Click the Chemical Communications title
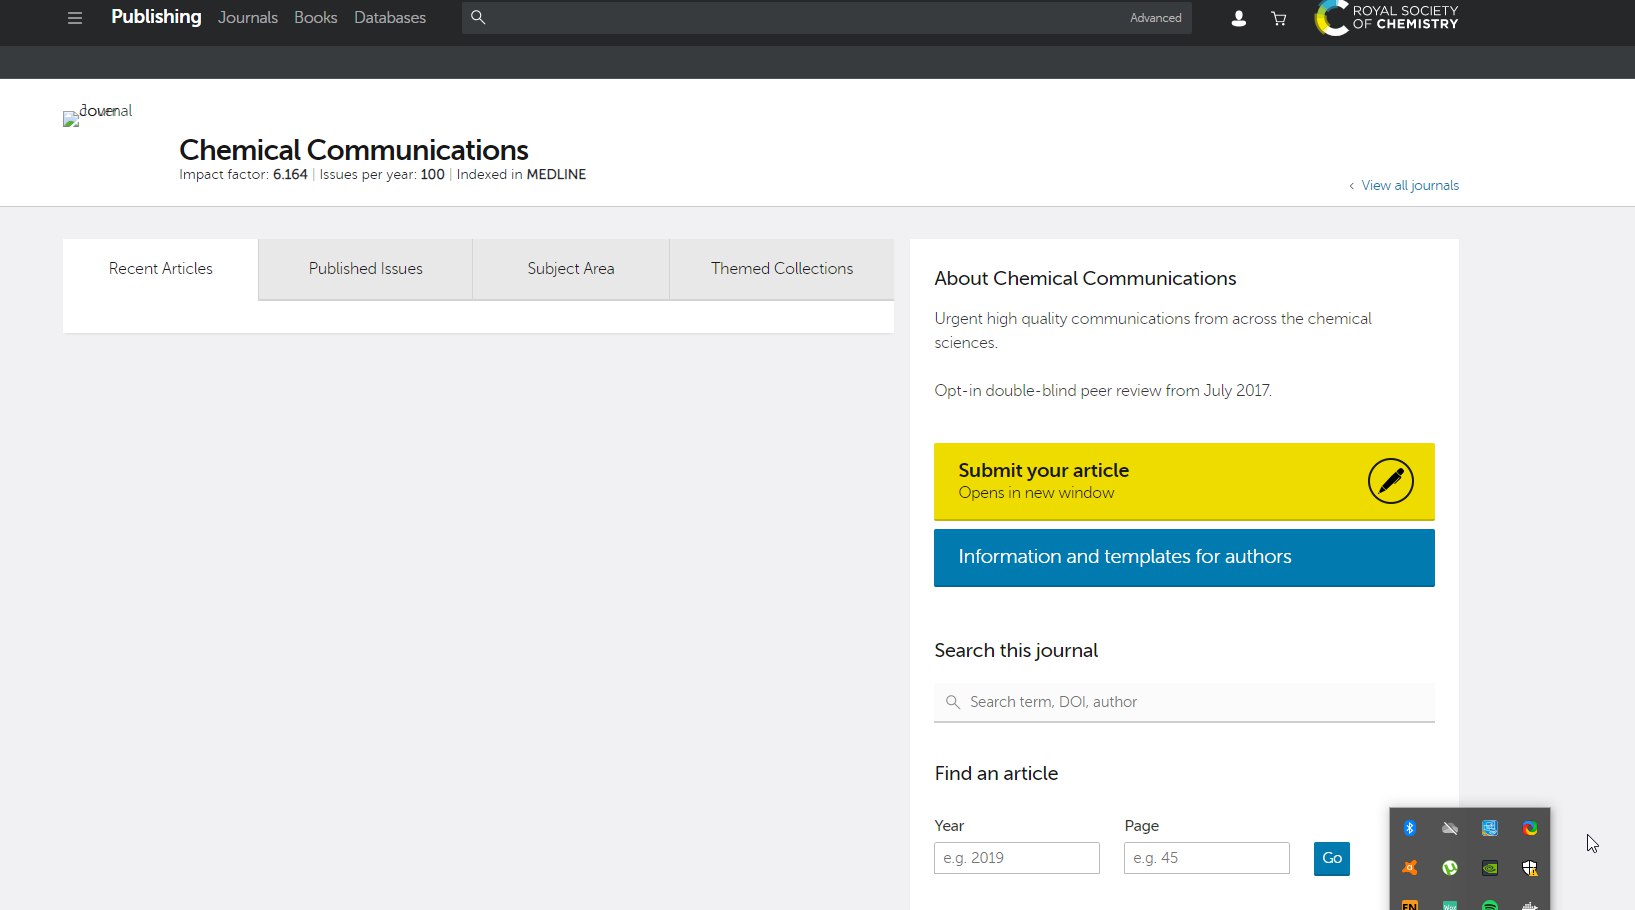1635x910 pixels. pos(354,150)
